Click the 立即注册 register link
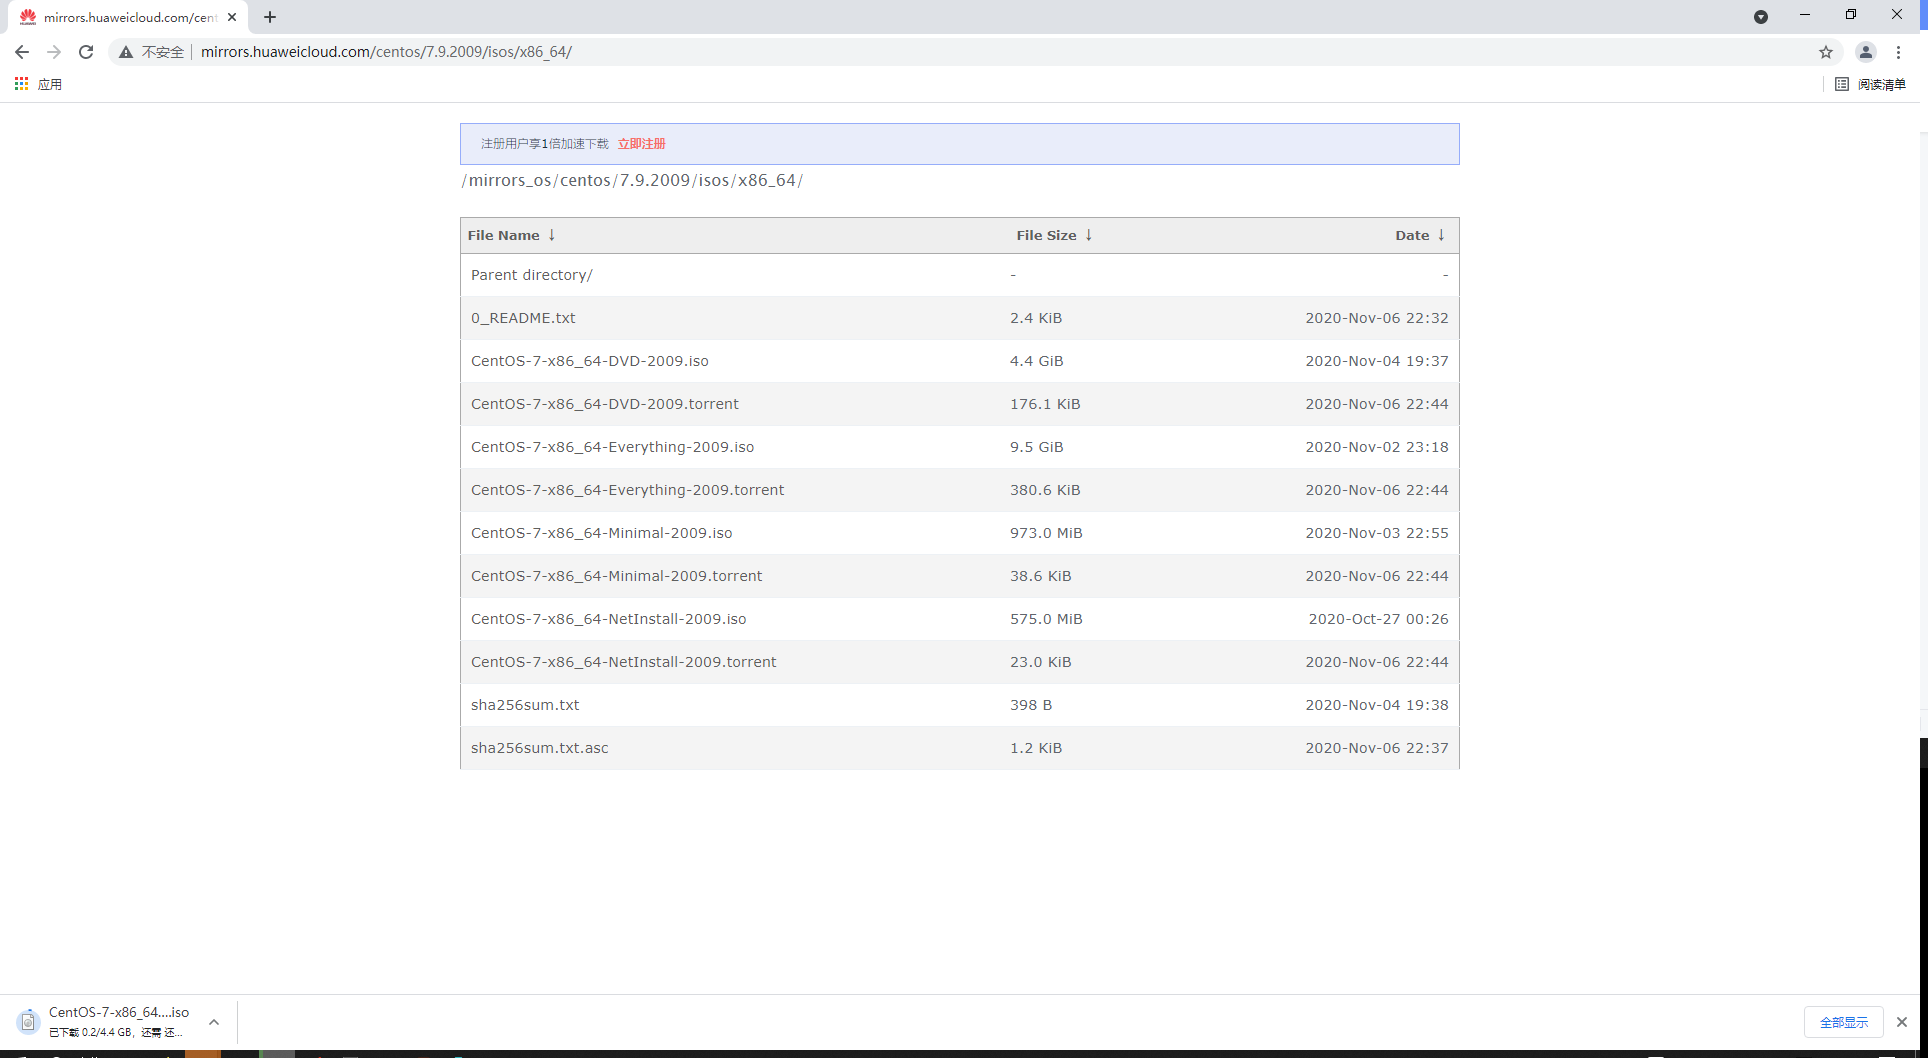The width and height of the screenshot is (1928, 1058). [x=641, y=144]
